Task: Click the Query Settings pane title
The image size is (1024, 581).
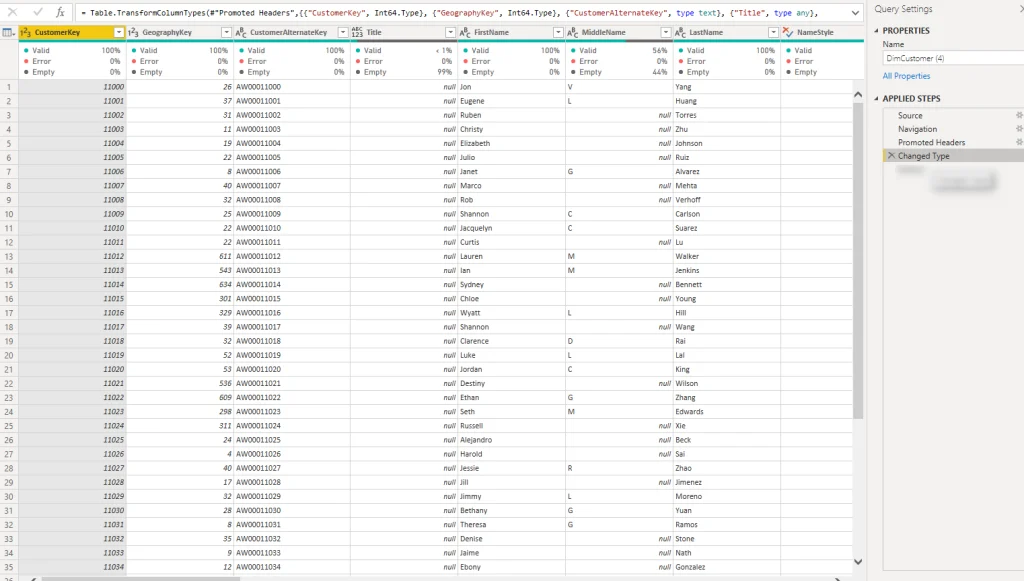Action: coord(903,9)
